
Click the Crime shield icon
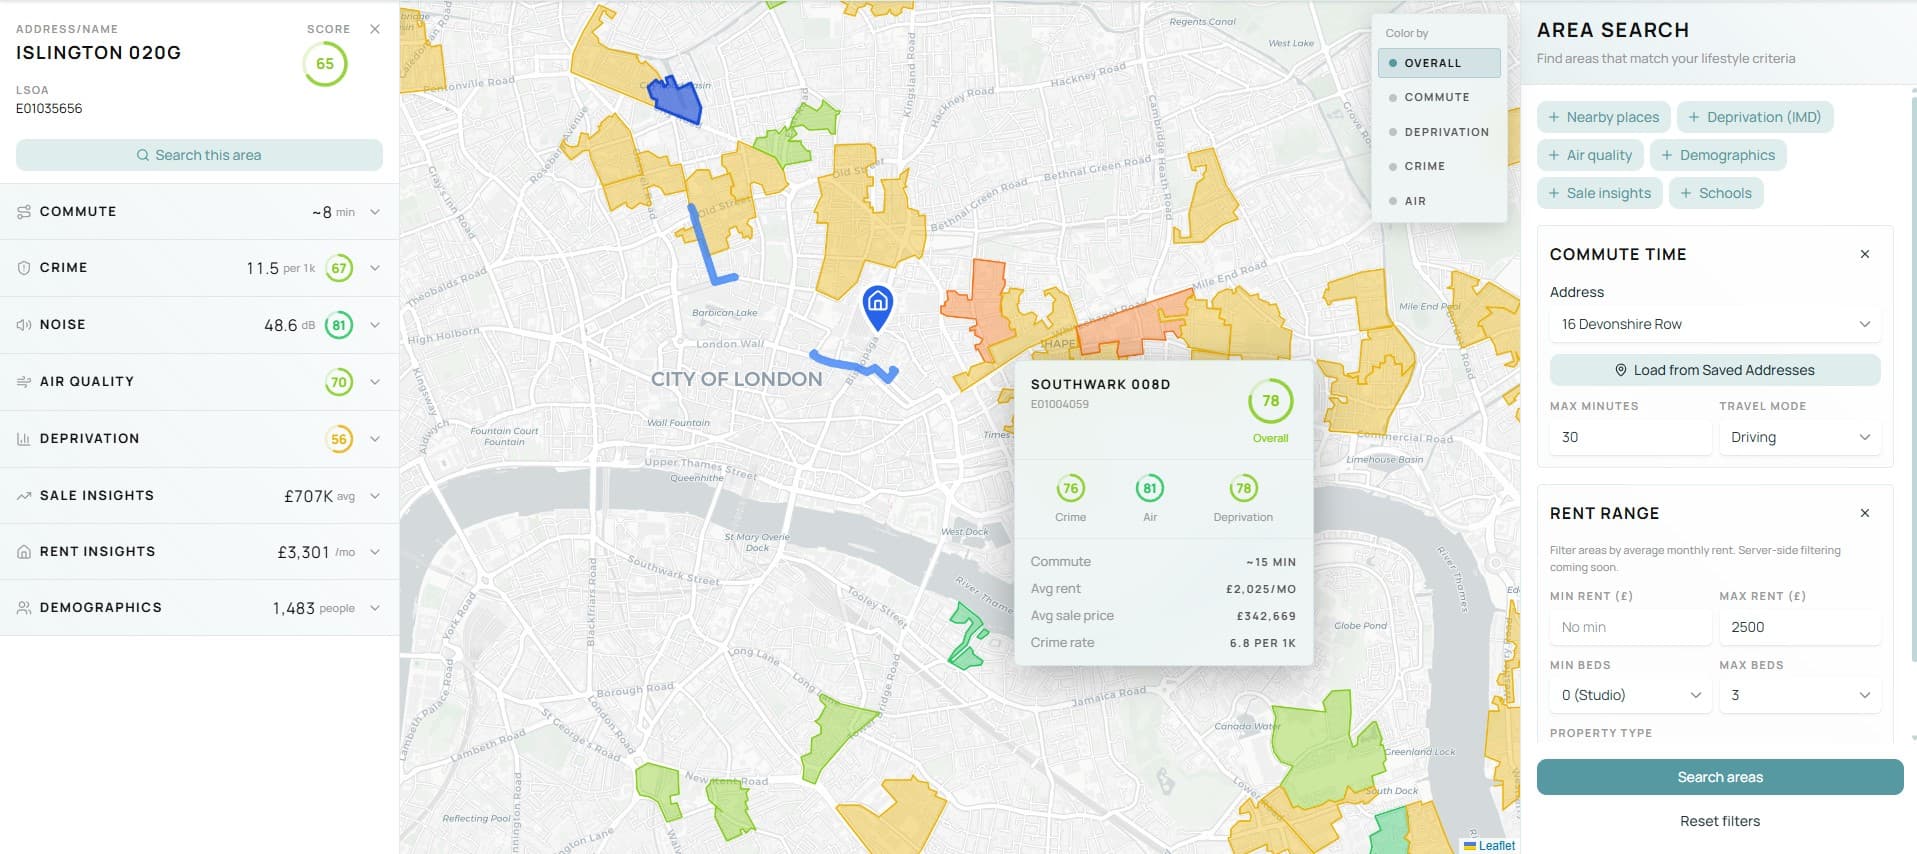[24, 268]
